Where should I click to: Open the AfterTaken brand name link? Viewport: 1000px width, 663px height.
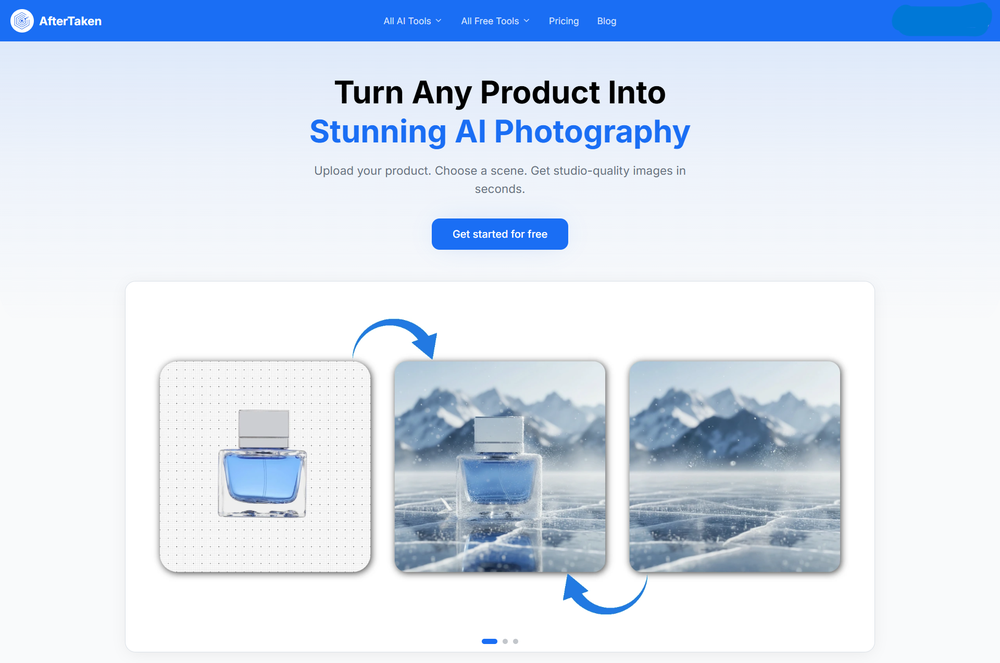[x=70, y=21]
